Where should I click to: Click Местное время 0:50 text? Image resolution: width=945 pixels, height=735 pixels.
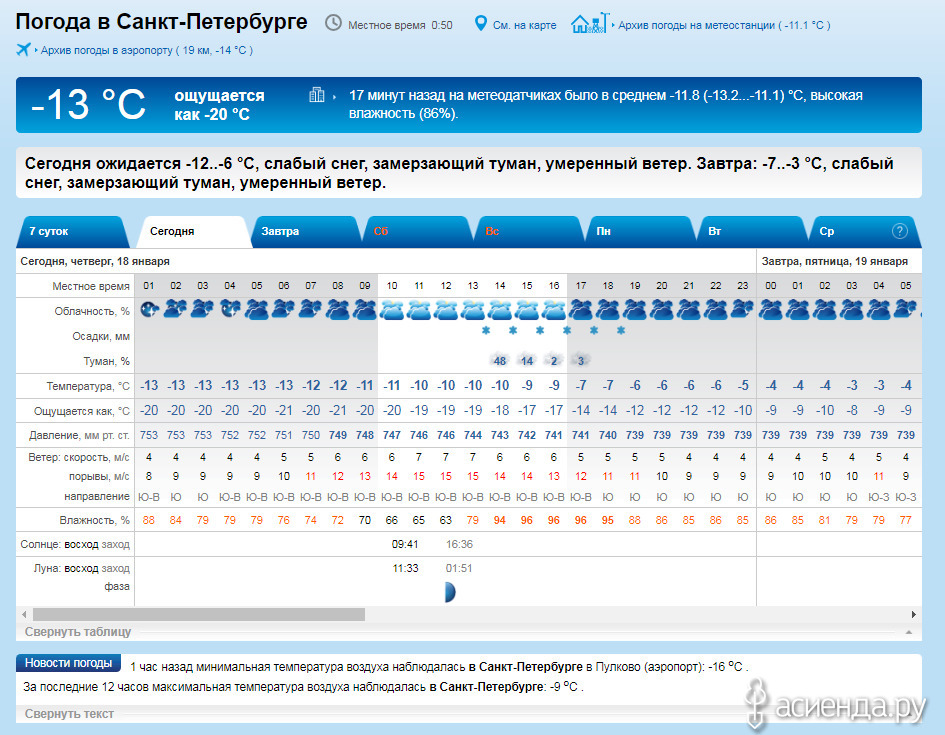click(x=400, y=25)
